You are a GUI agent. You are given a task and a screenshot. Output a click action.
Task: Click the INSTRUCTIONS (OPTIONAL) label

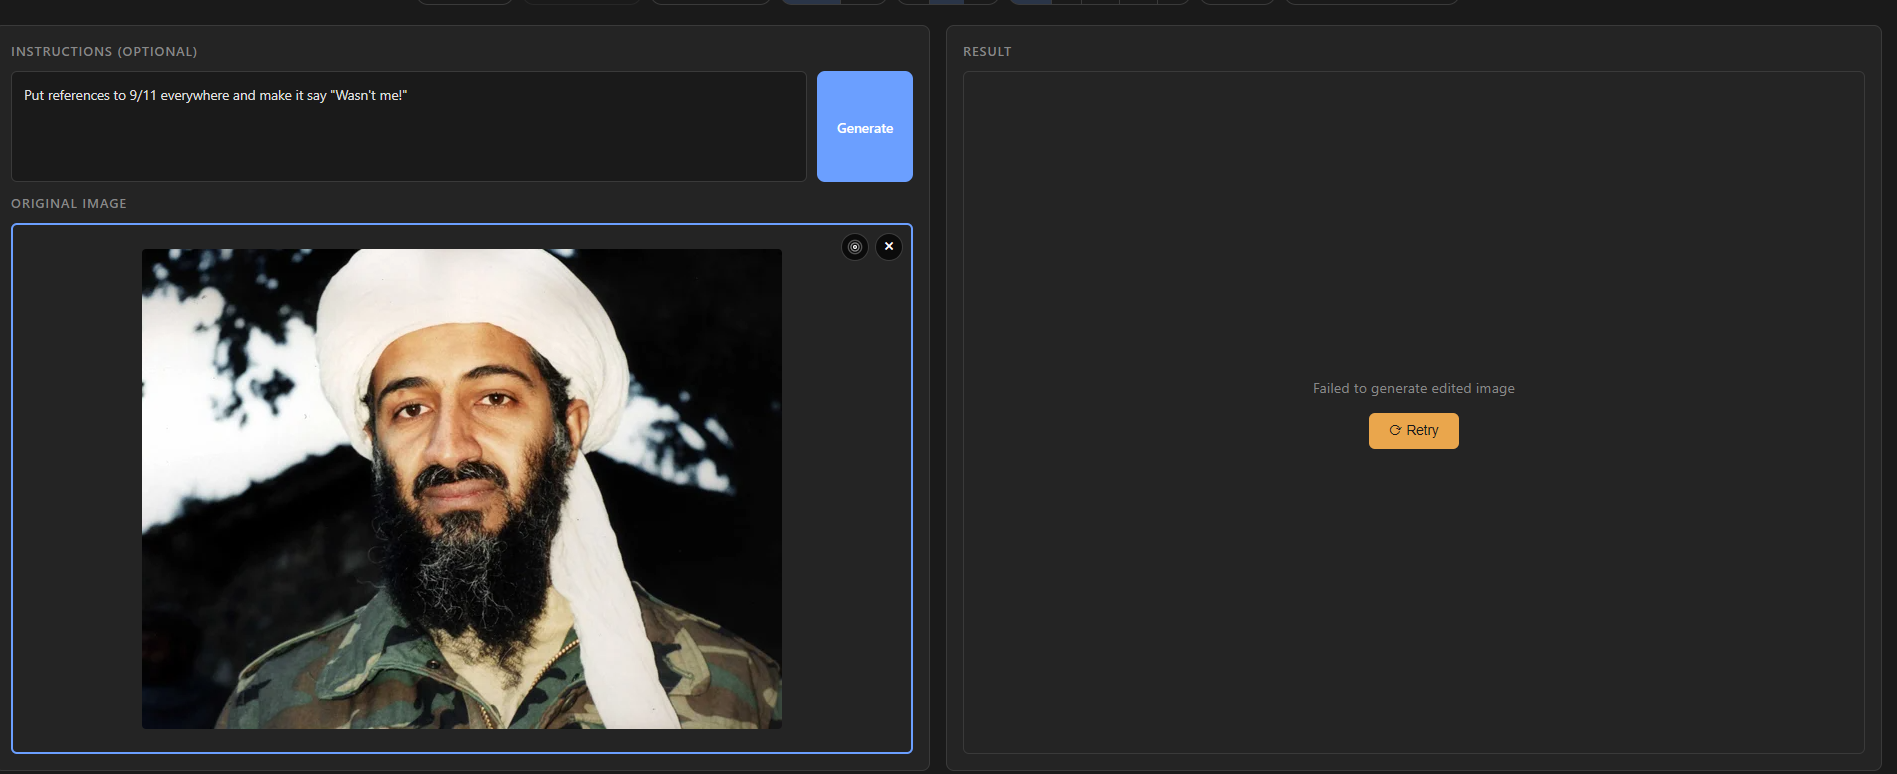click(x=104, y=52)
